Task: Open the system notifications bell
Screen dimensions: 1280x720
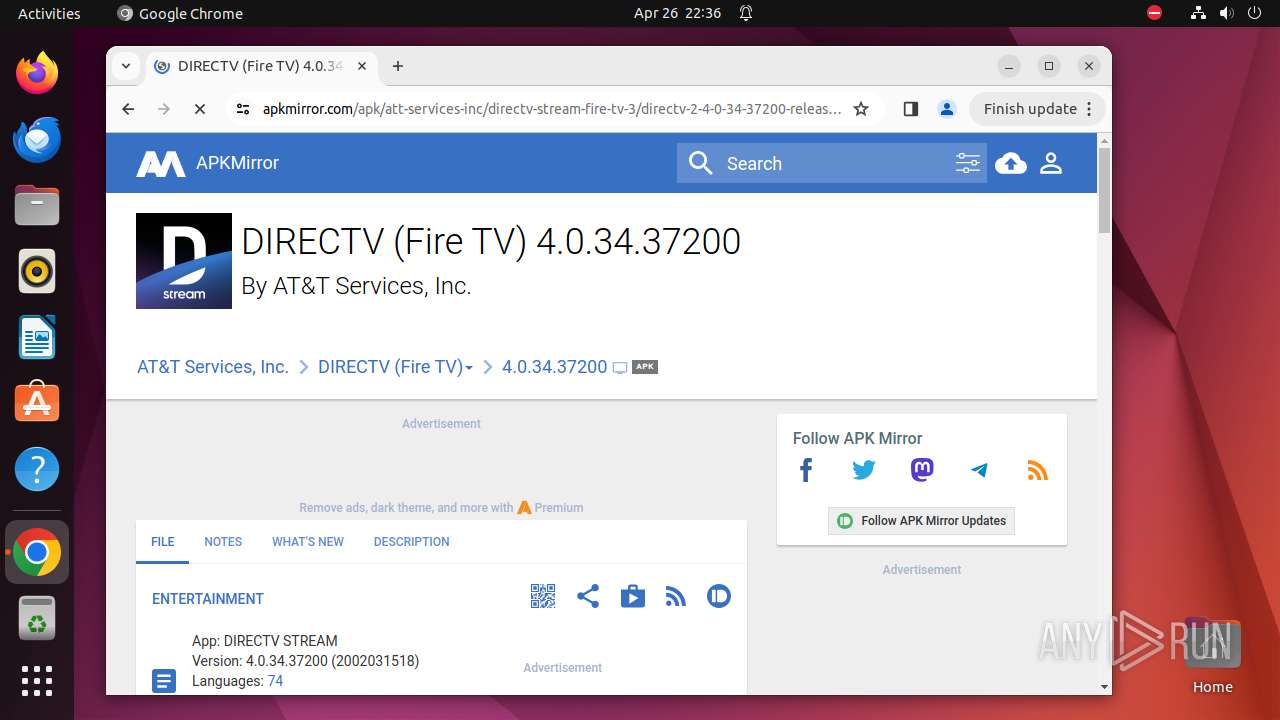Action: (x=746, y=13)
